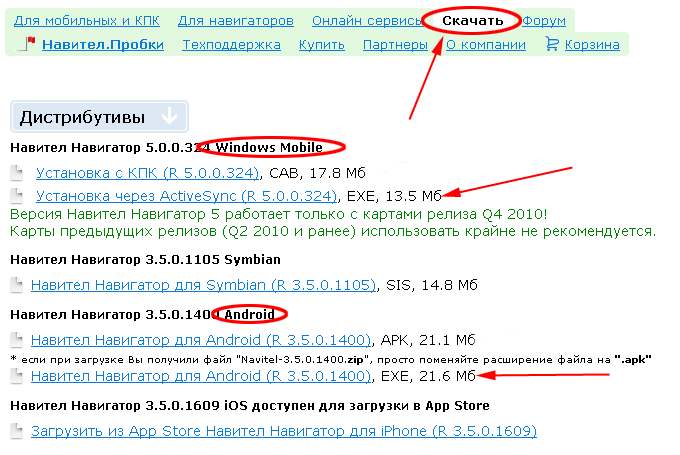Click the red flag icon beside Навител.Пробки

tap(29, 44)
